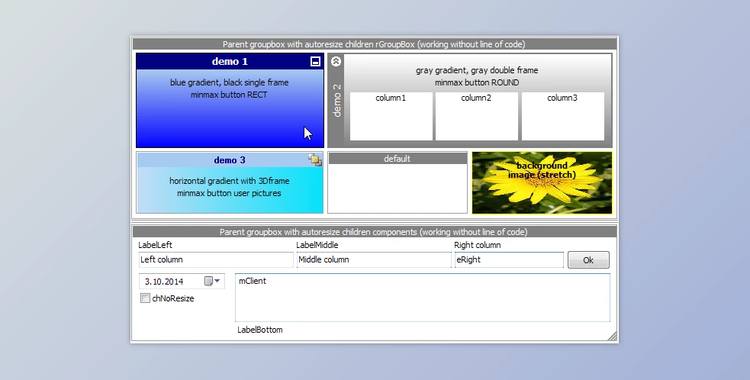
Task: Minimize the demo 1 group box
Action: (315, 61)
